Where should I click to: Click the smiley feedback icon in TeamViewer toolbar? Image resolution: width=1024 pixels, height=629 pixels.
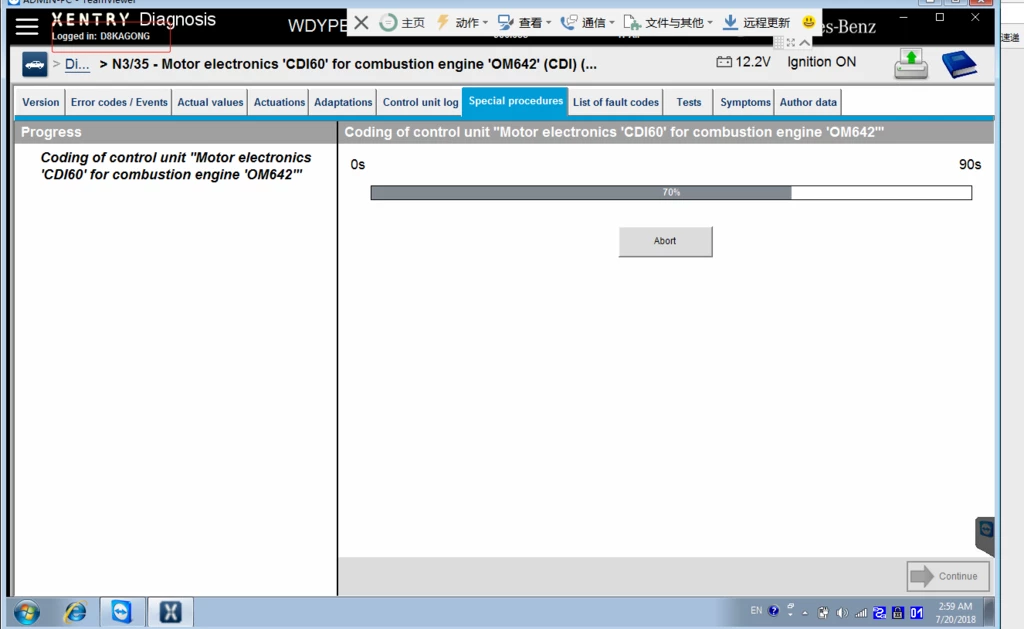tap(807, 21)
